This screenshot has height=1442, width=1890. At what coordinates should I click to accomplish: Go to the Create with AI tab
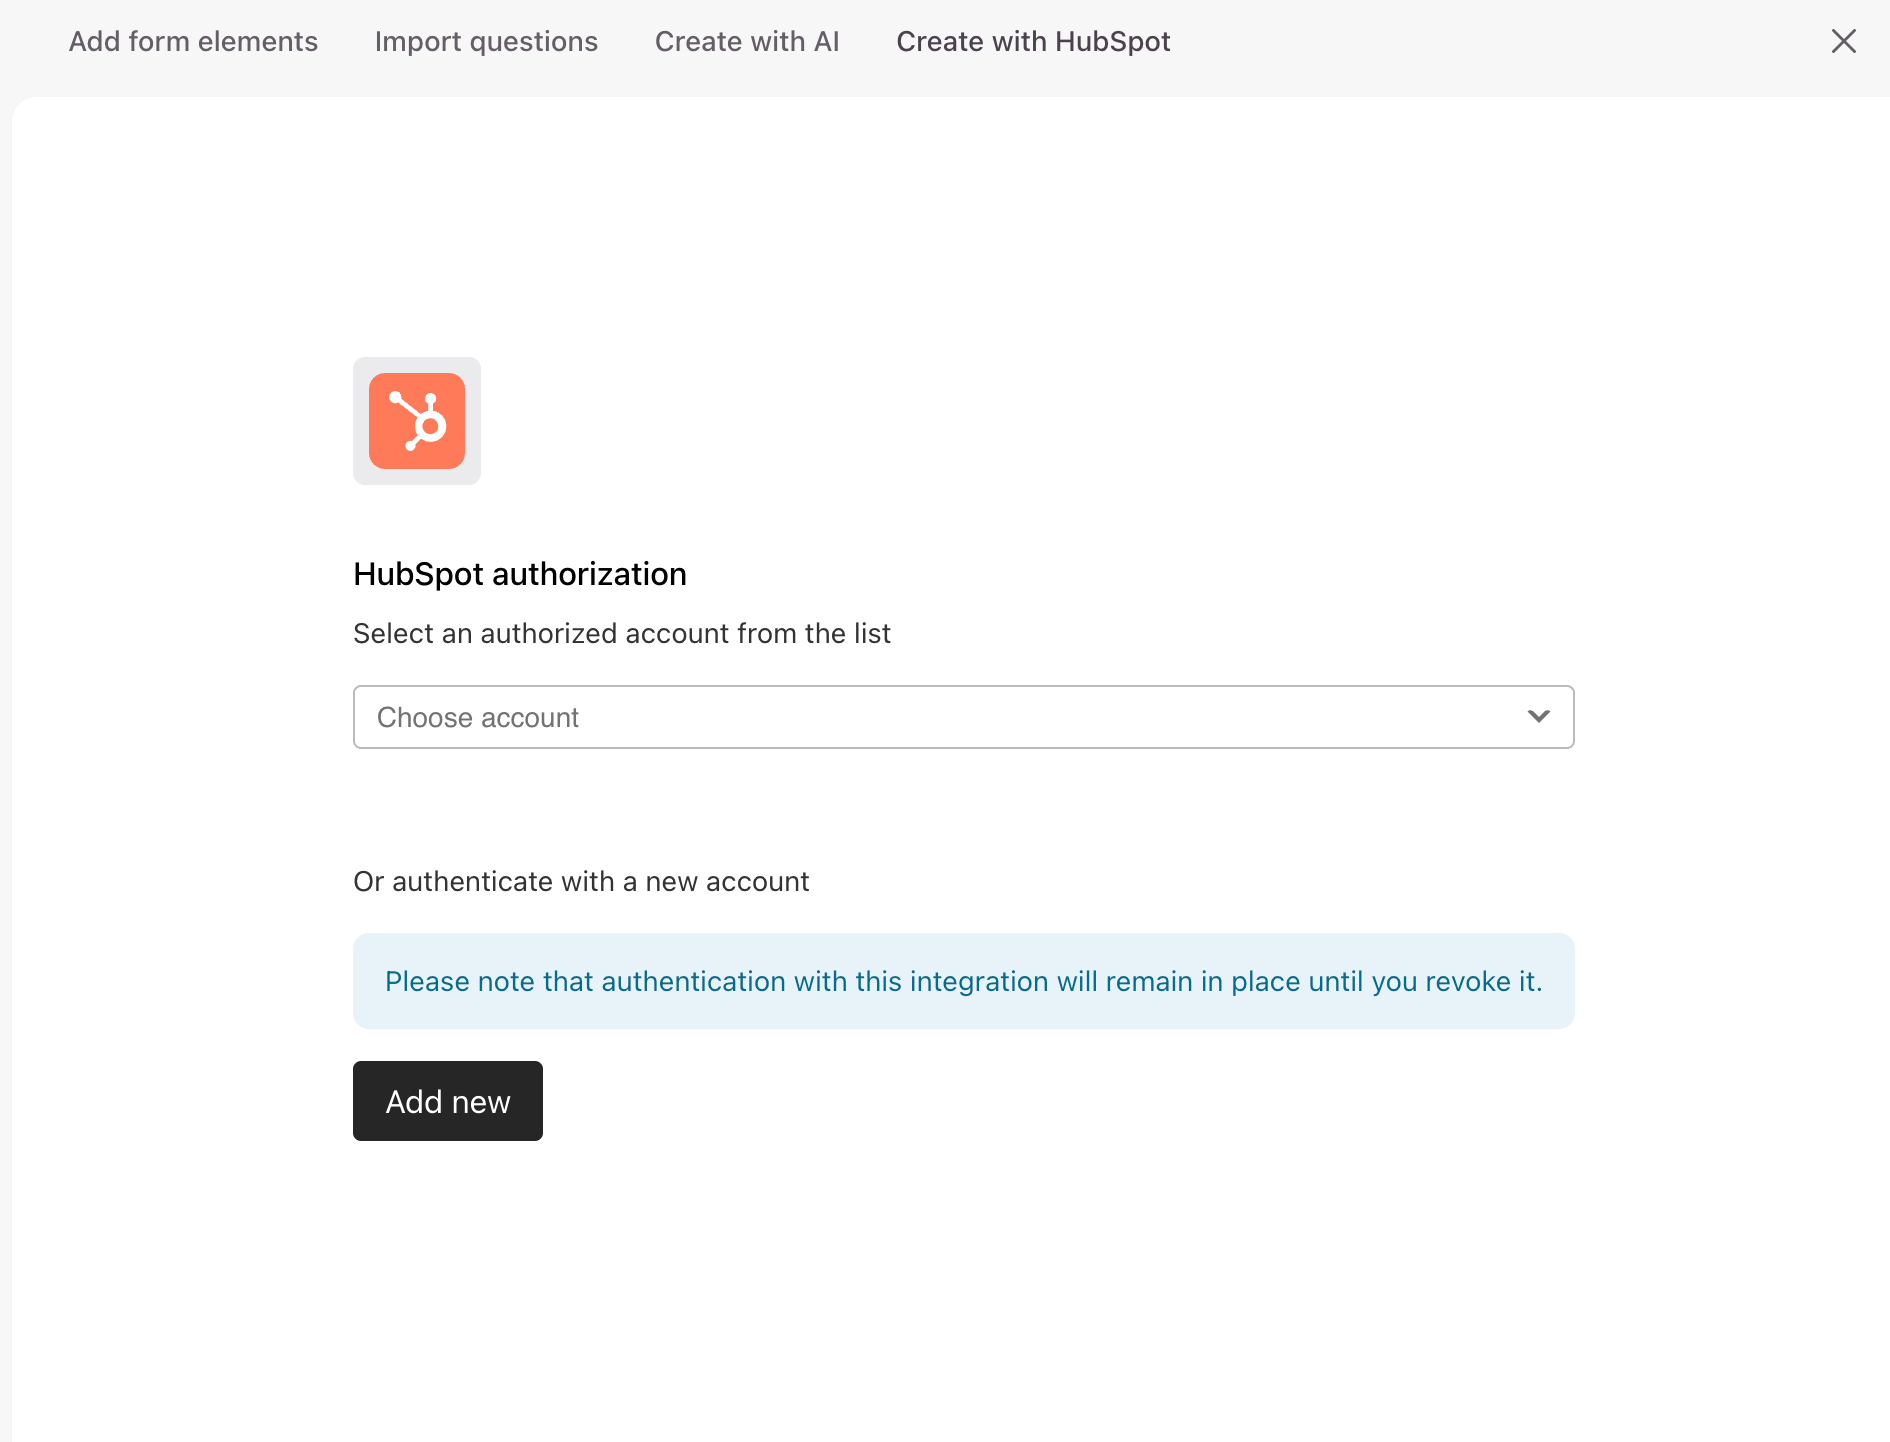[x=747, y=41]
